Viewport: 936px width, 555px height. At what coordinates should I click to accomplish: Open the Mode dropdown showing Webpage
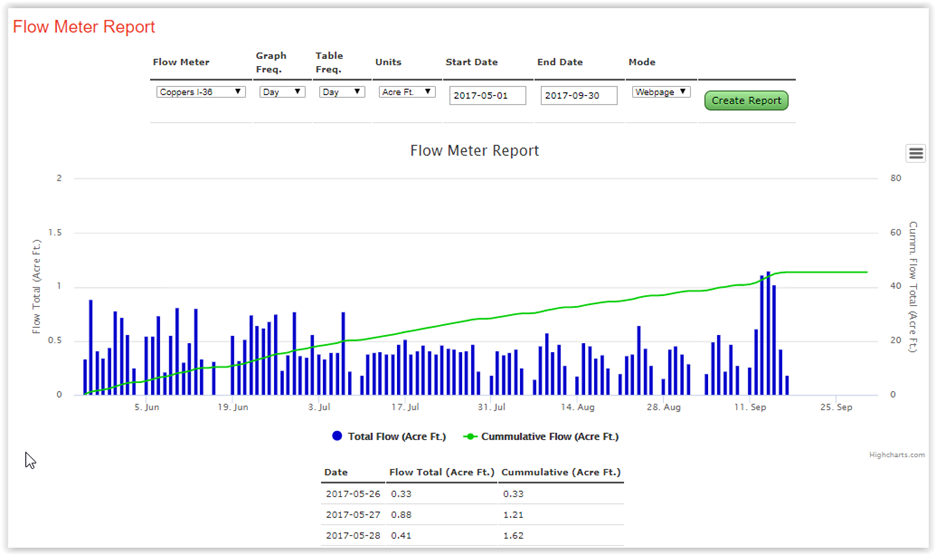point(661,92)
